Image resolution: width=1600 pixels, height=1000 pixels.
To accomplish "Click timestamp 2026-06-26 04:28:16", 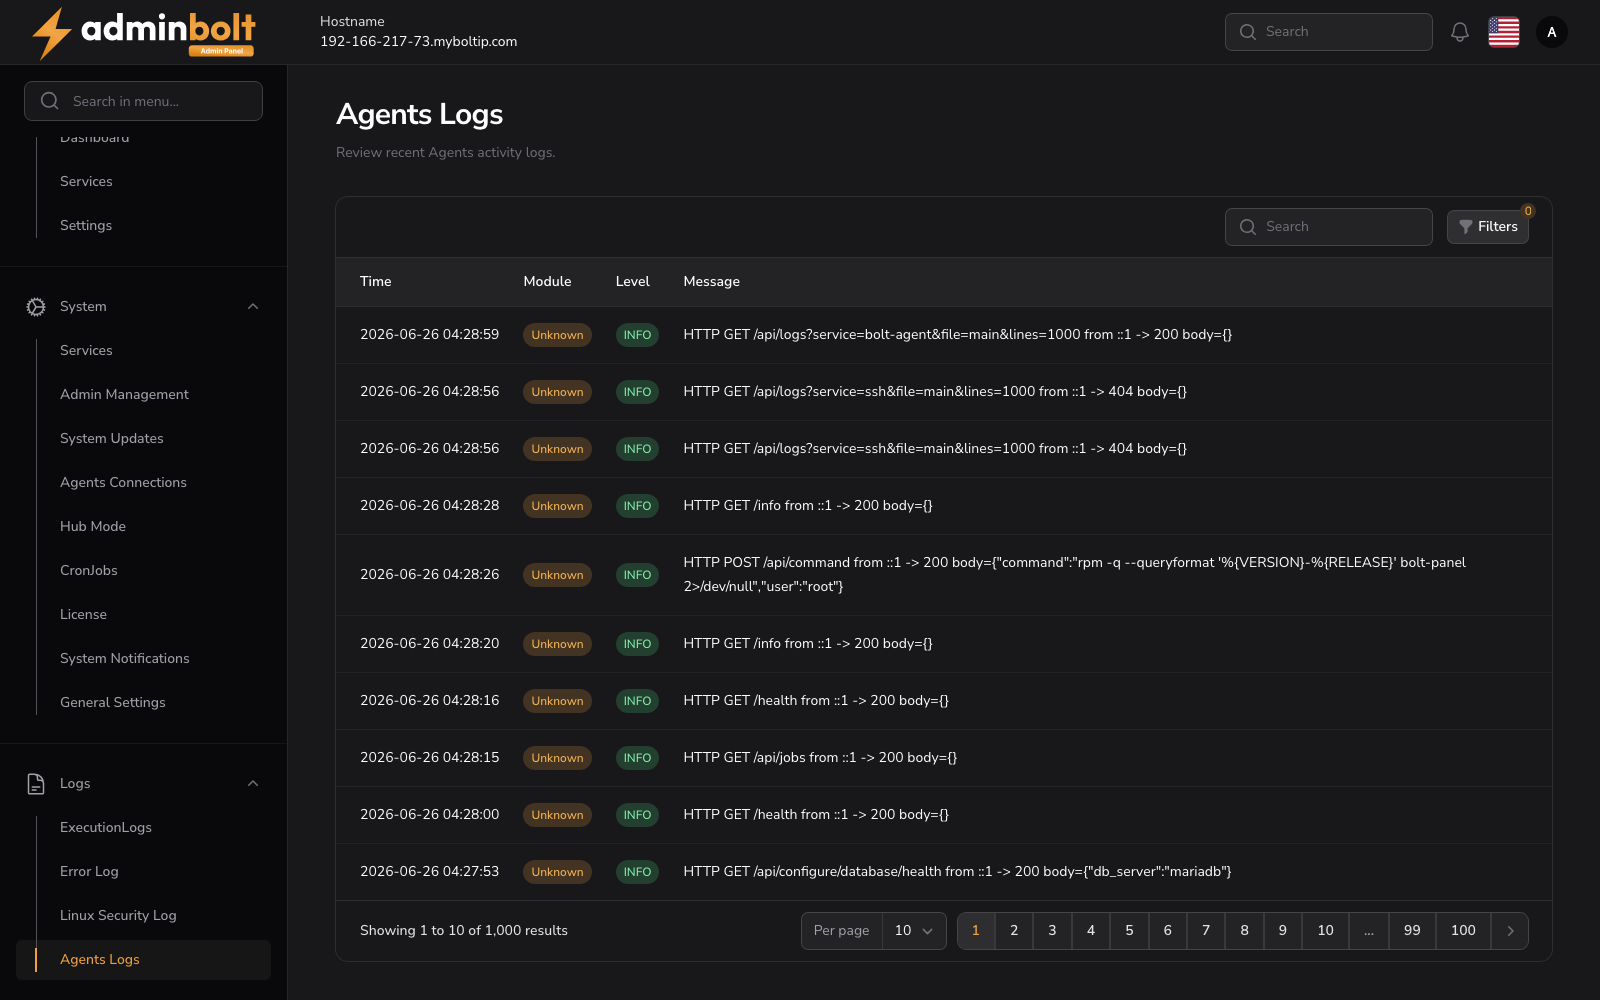I will coord(430,701).
